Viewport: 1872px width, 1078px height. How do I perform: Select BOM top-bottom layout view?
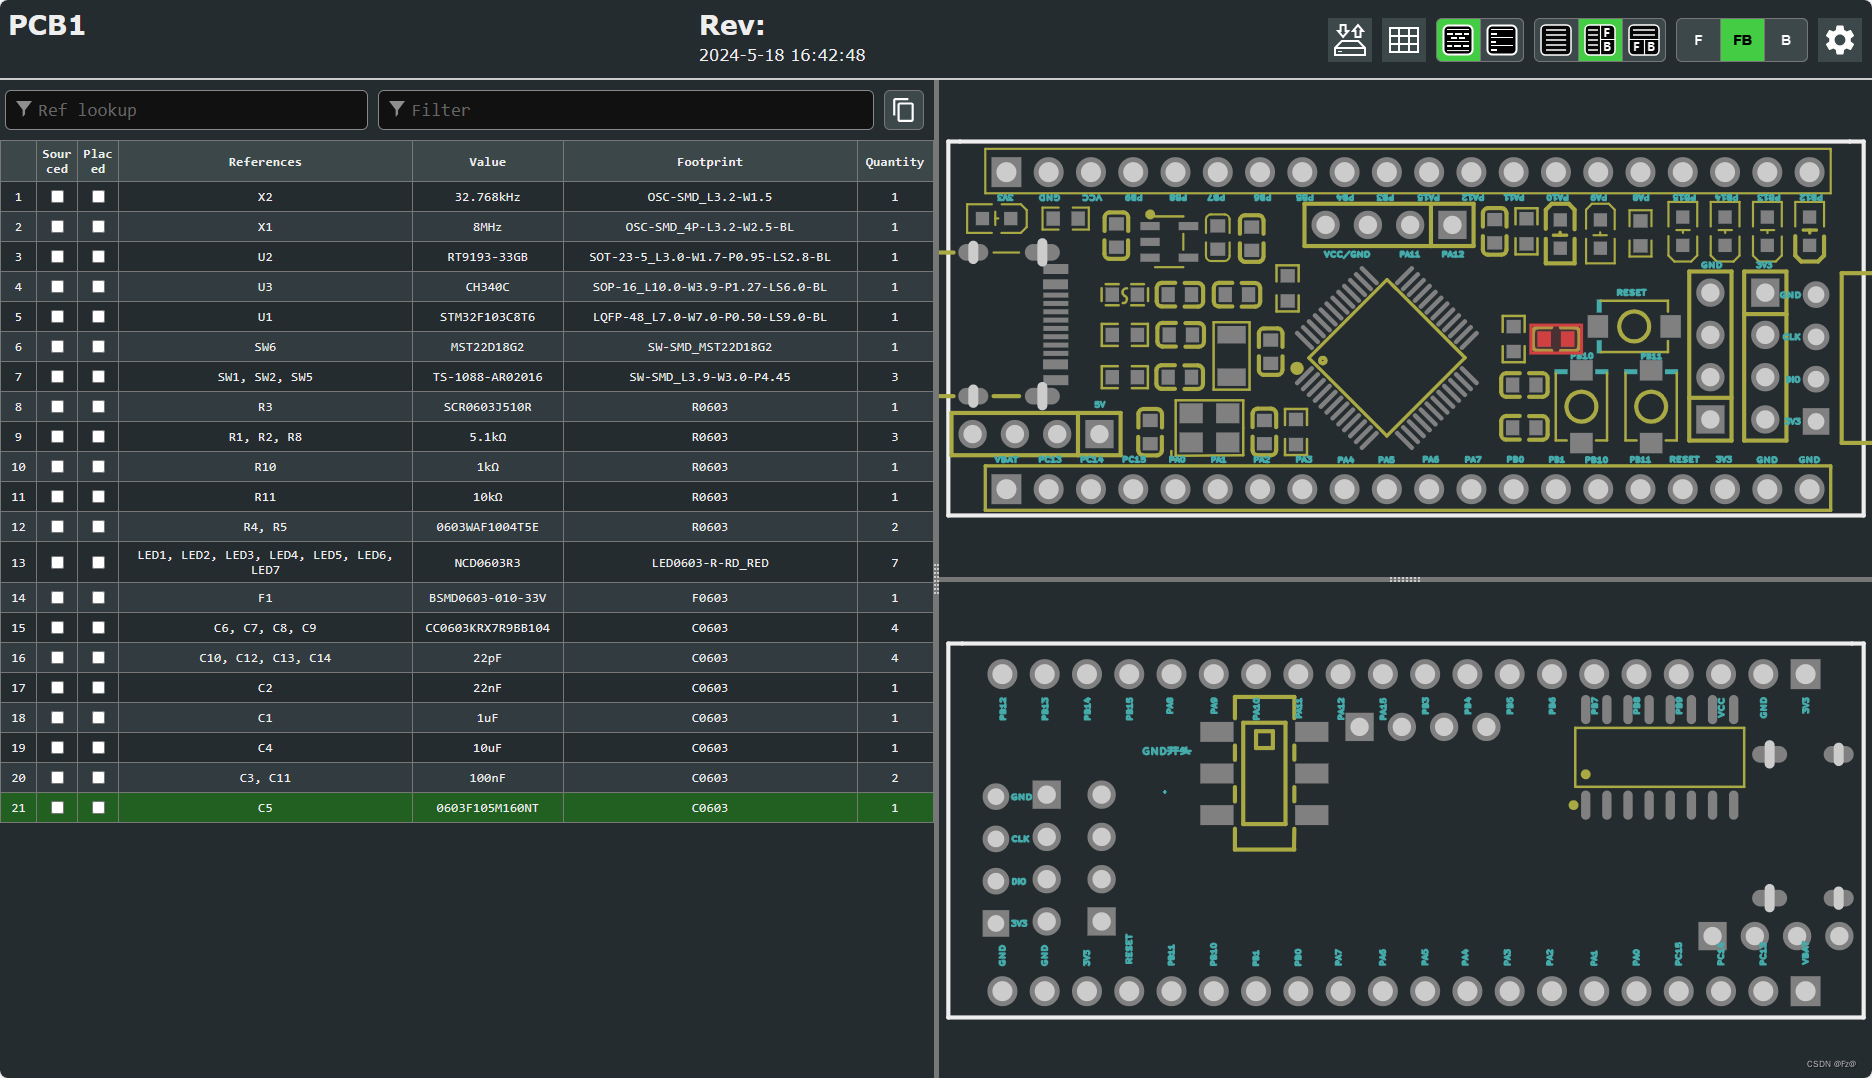point(1643,40)
